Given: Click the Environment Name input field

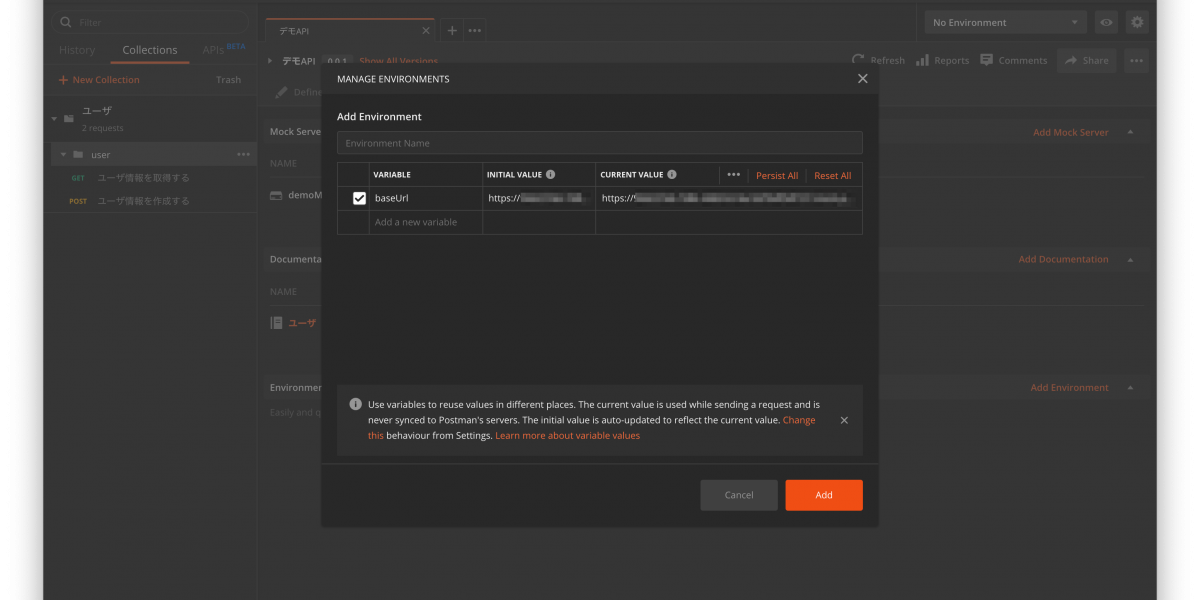Looking at the screenshot, I should click(x=599, y=143).
